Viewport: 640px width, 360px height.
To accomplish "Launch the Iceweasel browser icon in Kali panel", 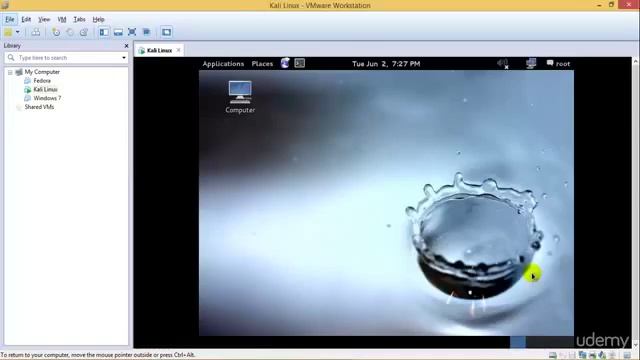I will pos(285,63).
